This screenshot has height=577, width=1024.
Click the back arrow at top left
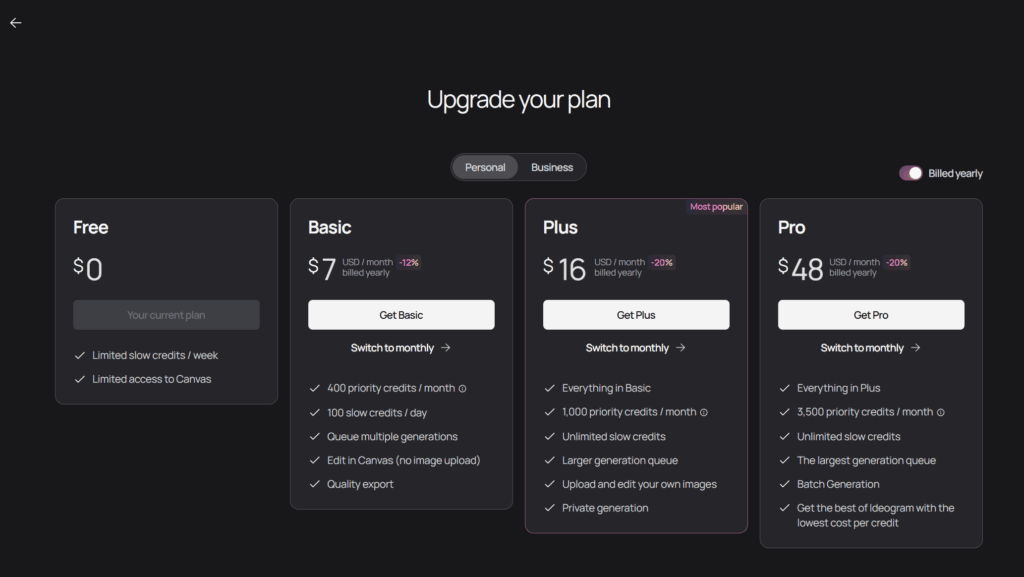pyautogui.click(x=15, y=22)
